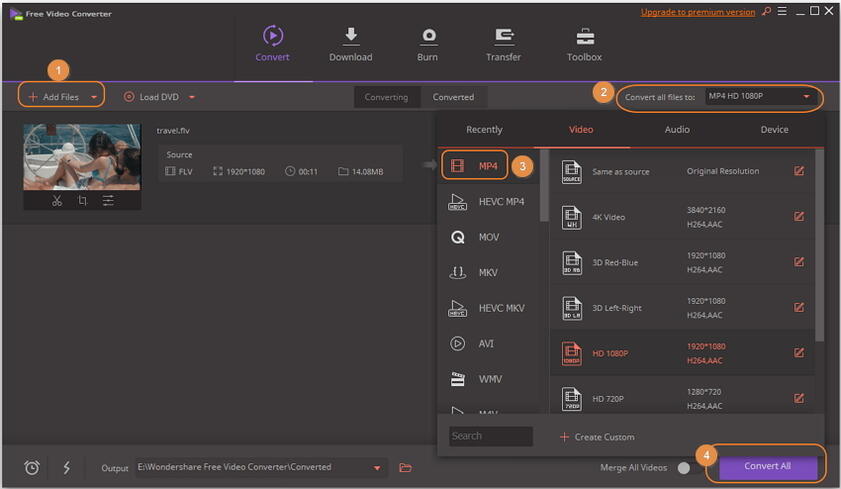Click Convert All button
Screen dimensions: 841x489
point(767,466)
